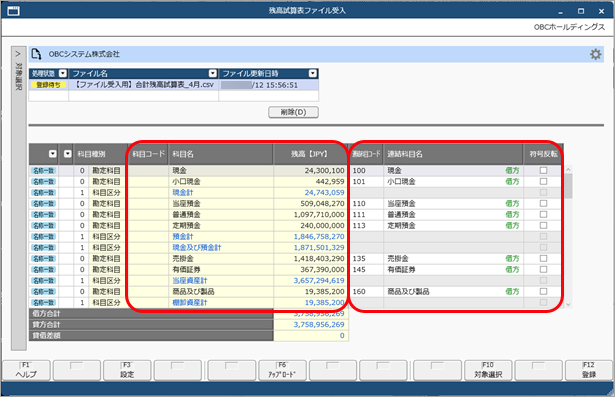This screenshot has height=397, width=615.
Task: Open the ファイル更新日時 column filter dropdown
Action: coord(313,73)
